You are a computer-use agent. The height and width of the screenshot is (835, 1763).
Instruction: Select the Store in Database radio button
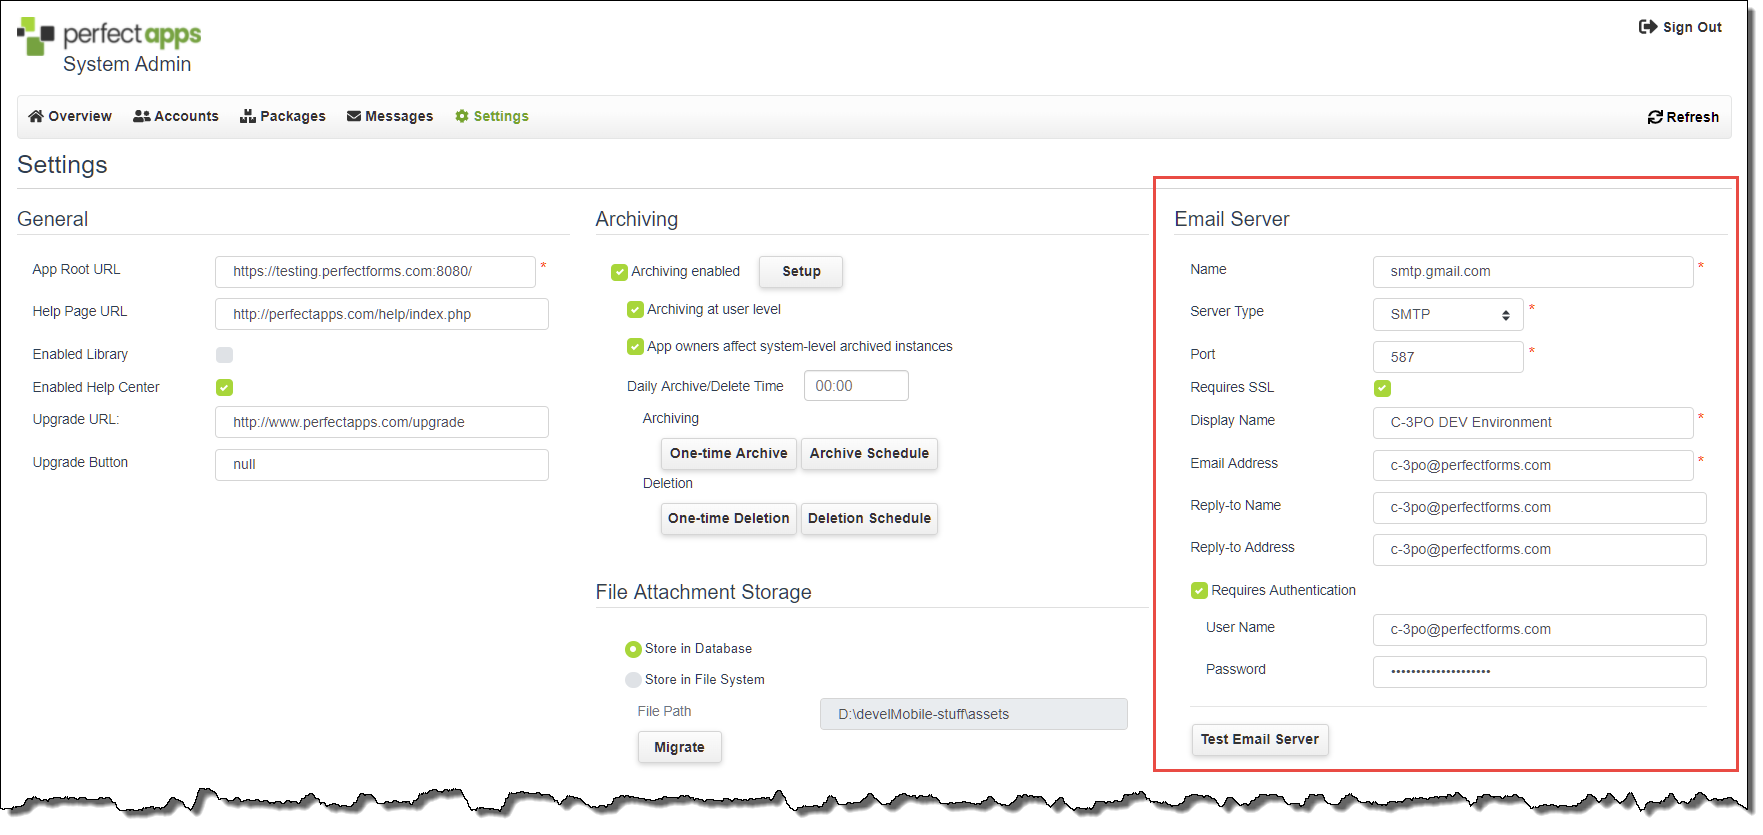coord(633,649)
